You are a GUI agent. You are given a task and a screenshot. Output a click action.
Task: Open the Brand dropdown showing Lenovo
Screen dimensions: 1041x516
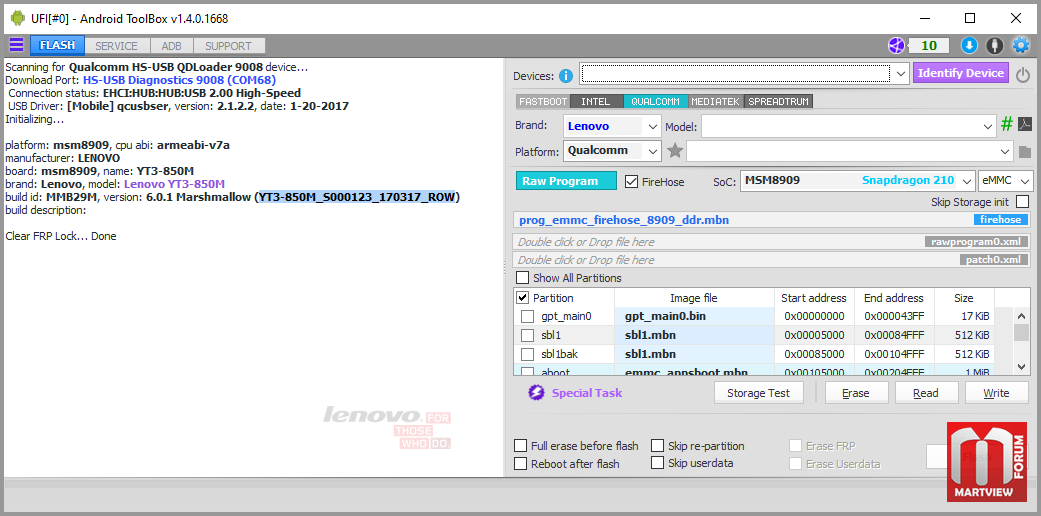tap(653, 126)
